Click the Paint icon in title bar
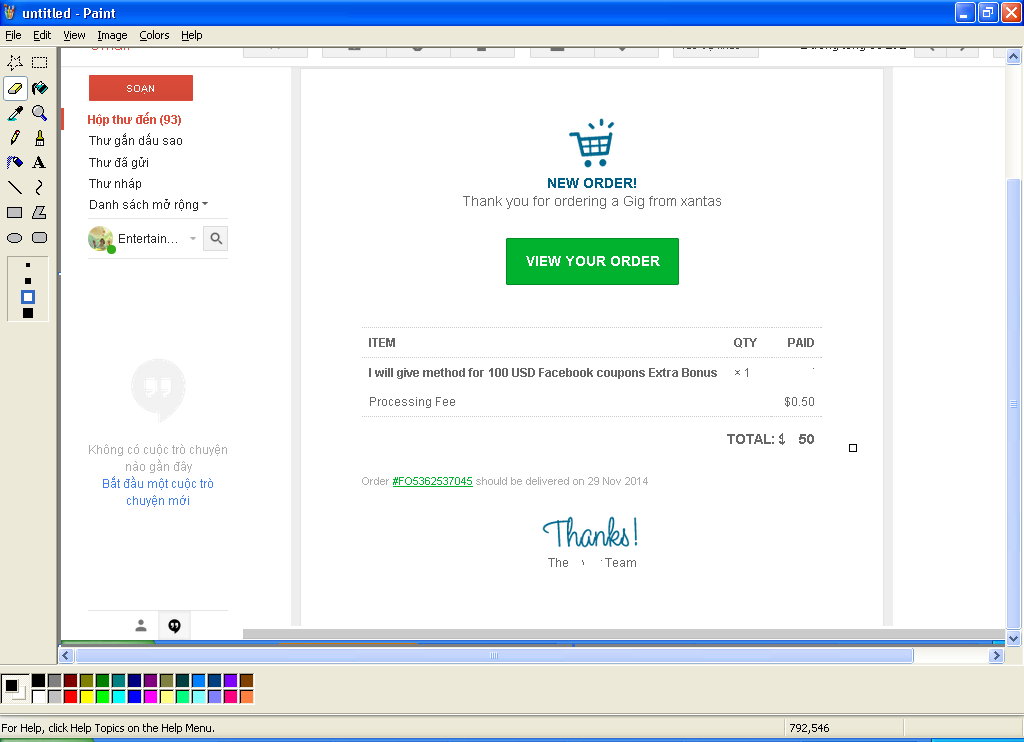The height and width of the screenshot is (742, 1024). tap(9, 12)
